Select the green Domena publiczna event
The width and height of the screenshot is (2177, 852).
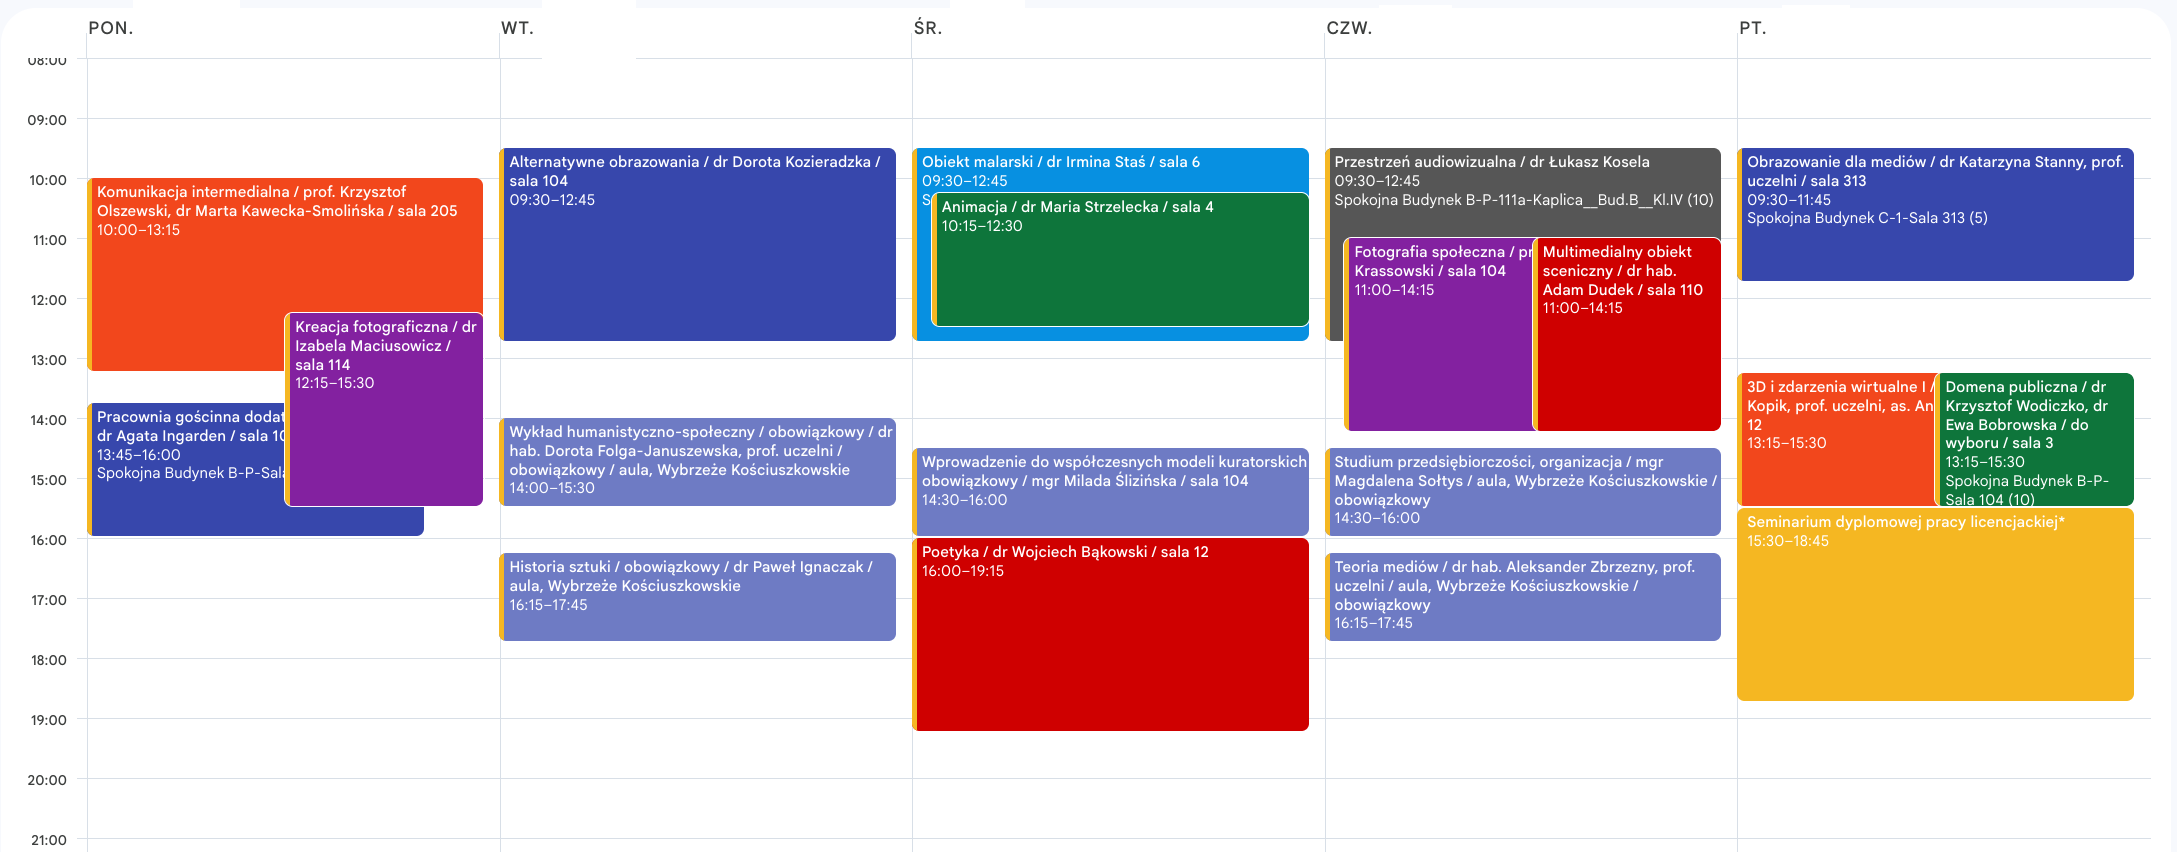pyautogui.click(x=2035, y=440)
